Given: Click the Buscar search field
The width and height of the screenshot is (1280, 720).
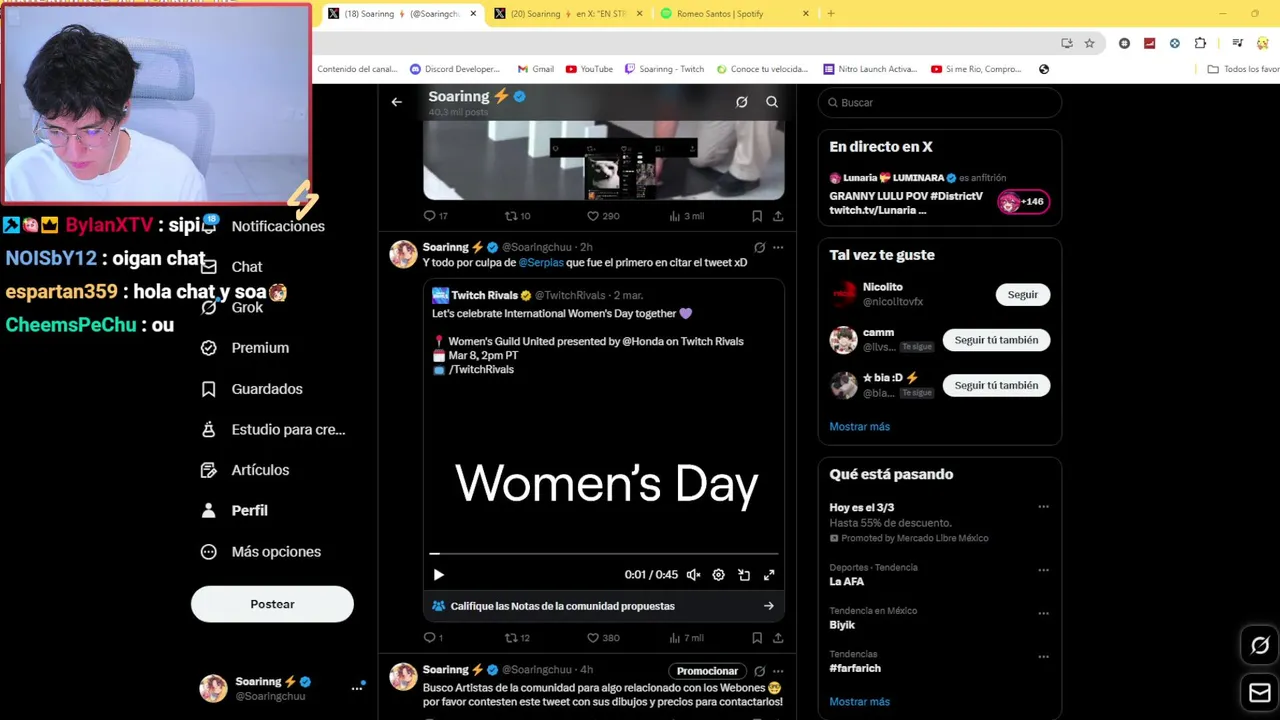Looking at the screenshot, I should coord(940,103).
